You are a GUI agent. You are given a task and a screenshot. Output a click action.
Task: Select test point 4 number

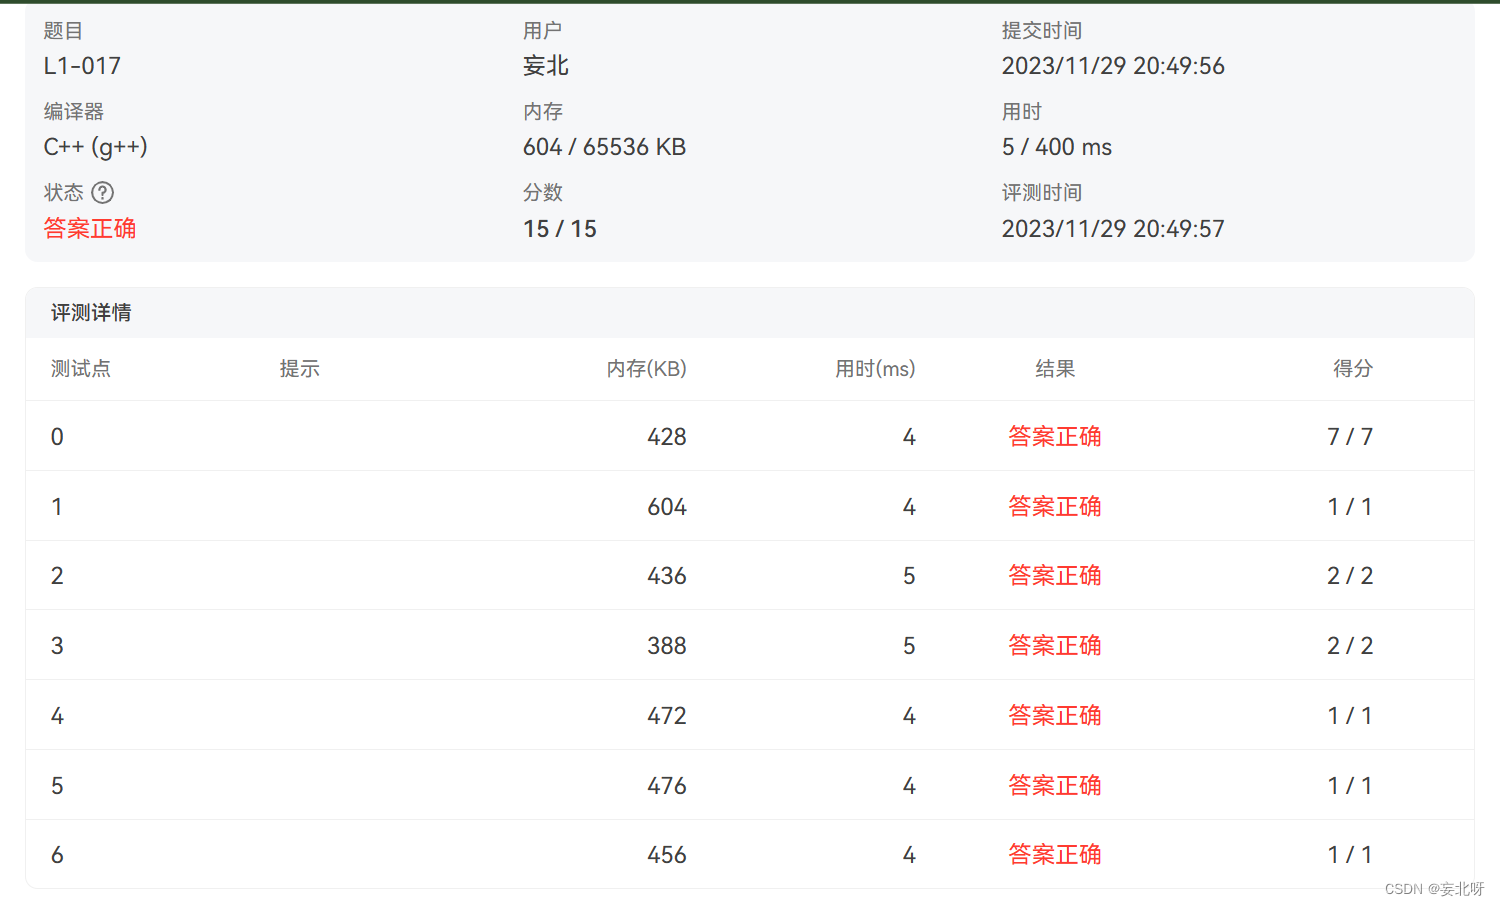(x=57, y=716)
